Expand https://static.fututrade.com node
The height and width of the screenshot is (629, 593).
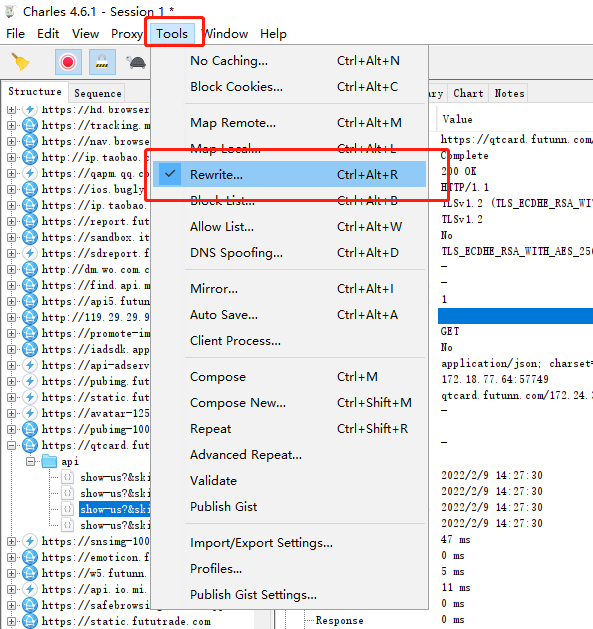click(x=11, y=621)
